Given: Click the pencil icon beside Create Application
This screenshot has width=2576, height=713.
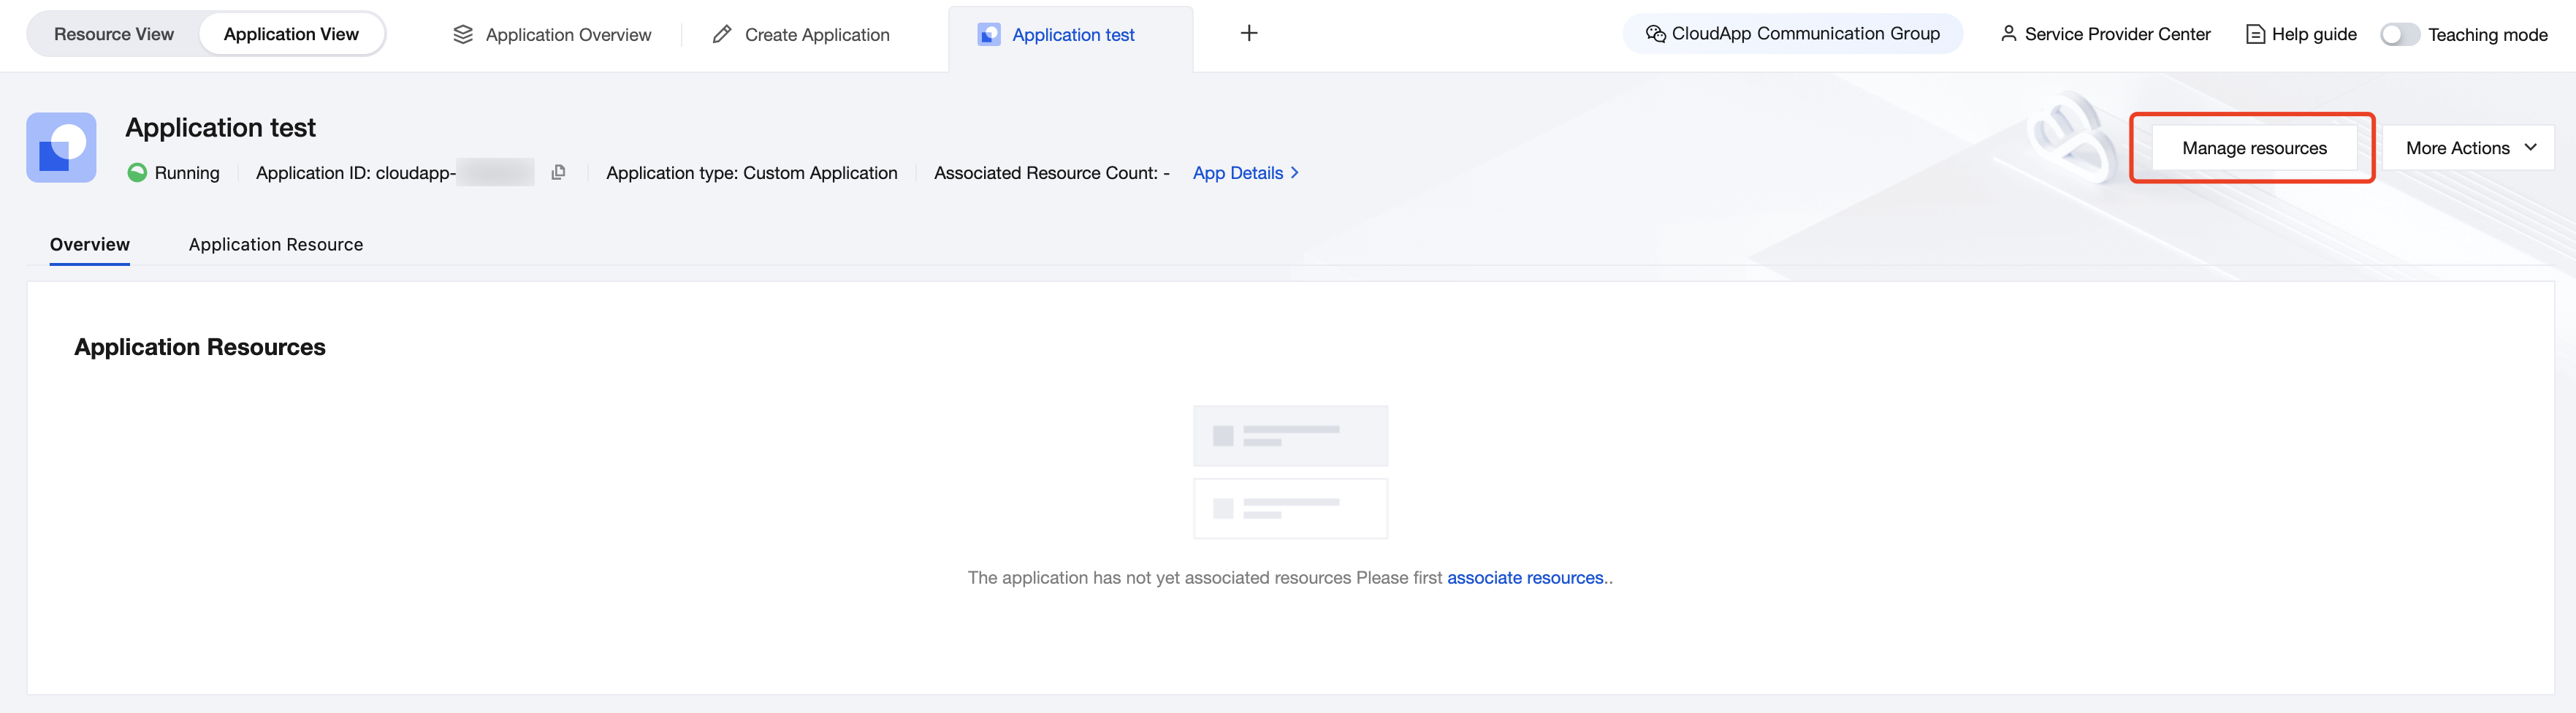Looking at the screenshot, I should (x=722, y=35).
